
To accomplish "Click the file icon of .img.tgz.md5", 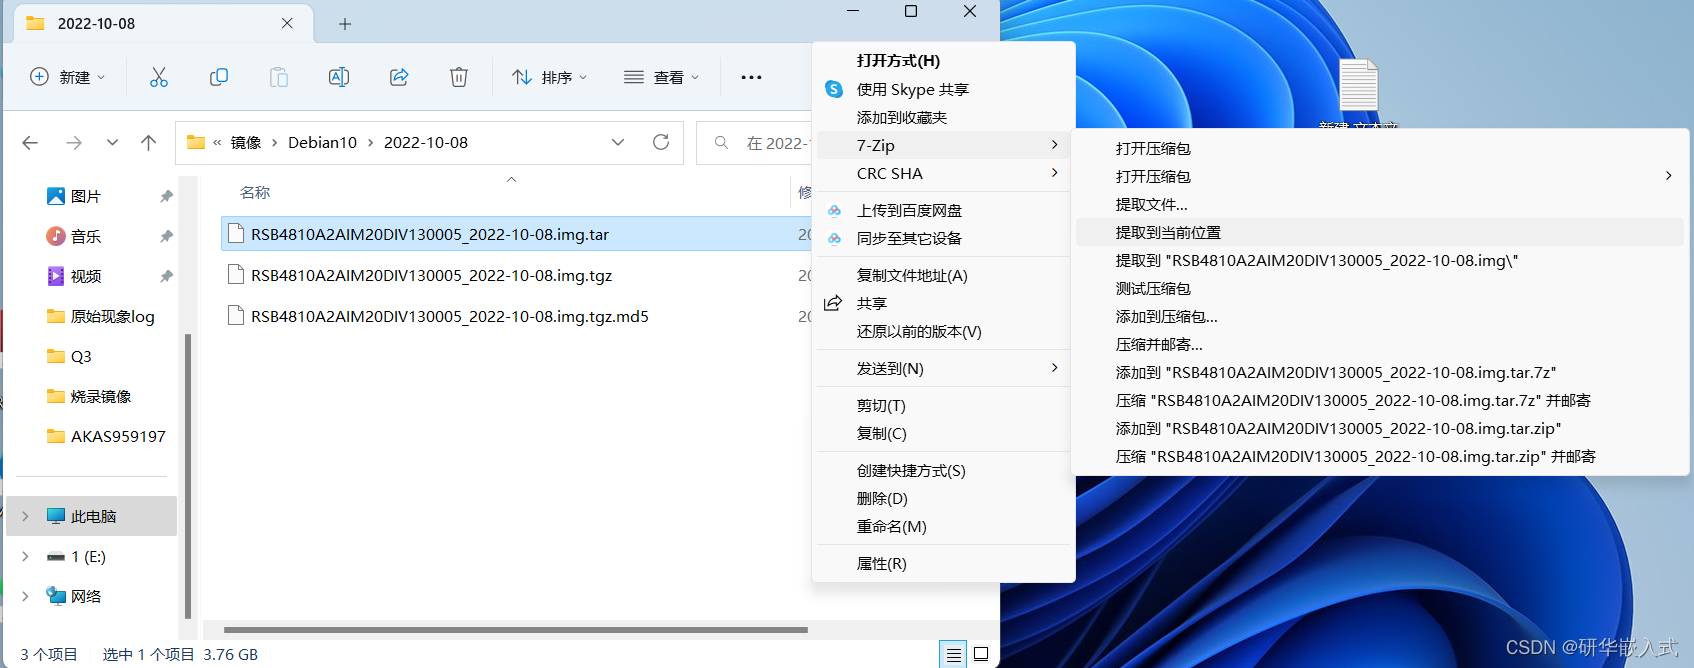I will pyautogui.click(x=236, y=316).
